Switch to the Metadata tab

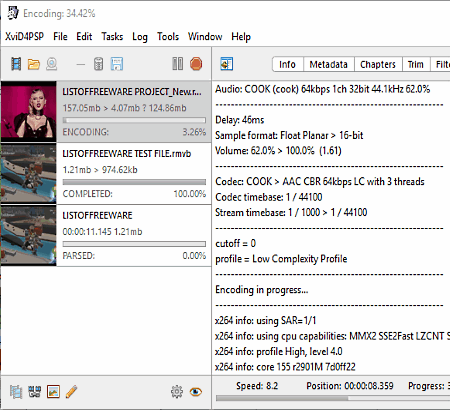point(329,64)
